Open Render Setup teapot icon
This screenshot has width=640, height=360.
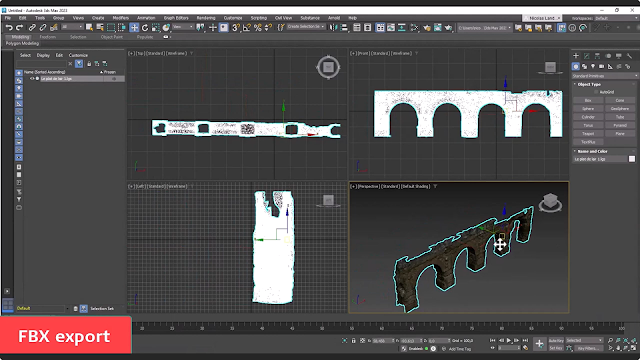click(427, 27)
